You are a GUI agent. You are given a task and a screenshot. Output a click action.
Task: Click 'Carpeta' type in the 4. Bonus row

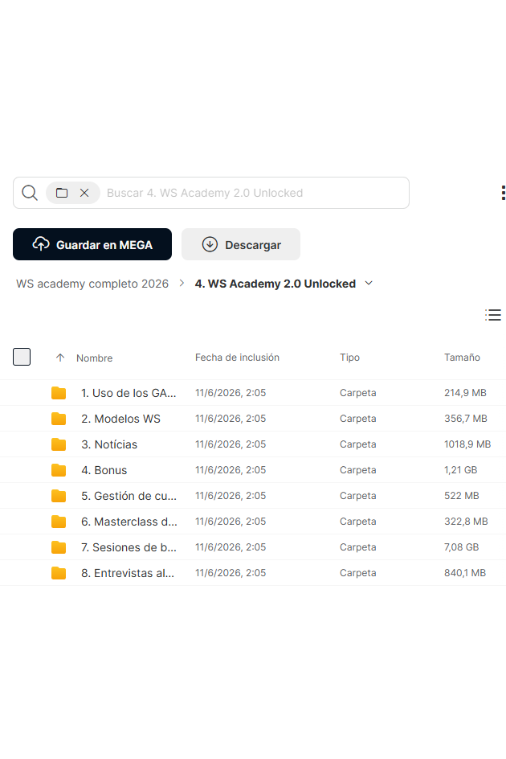pyautogui.click(x=358, y=470)
